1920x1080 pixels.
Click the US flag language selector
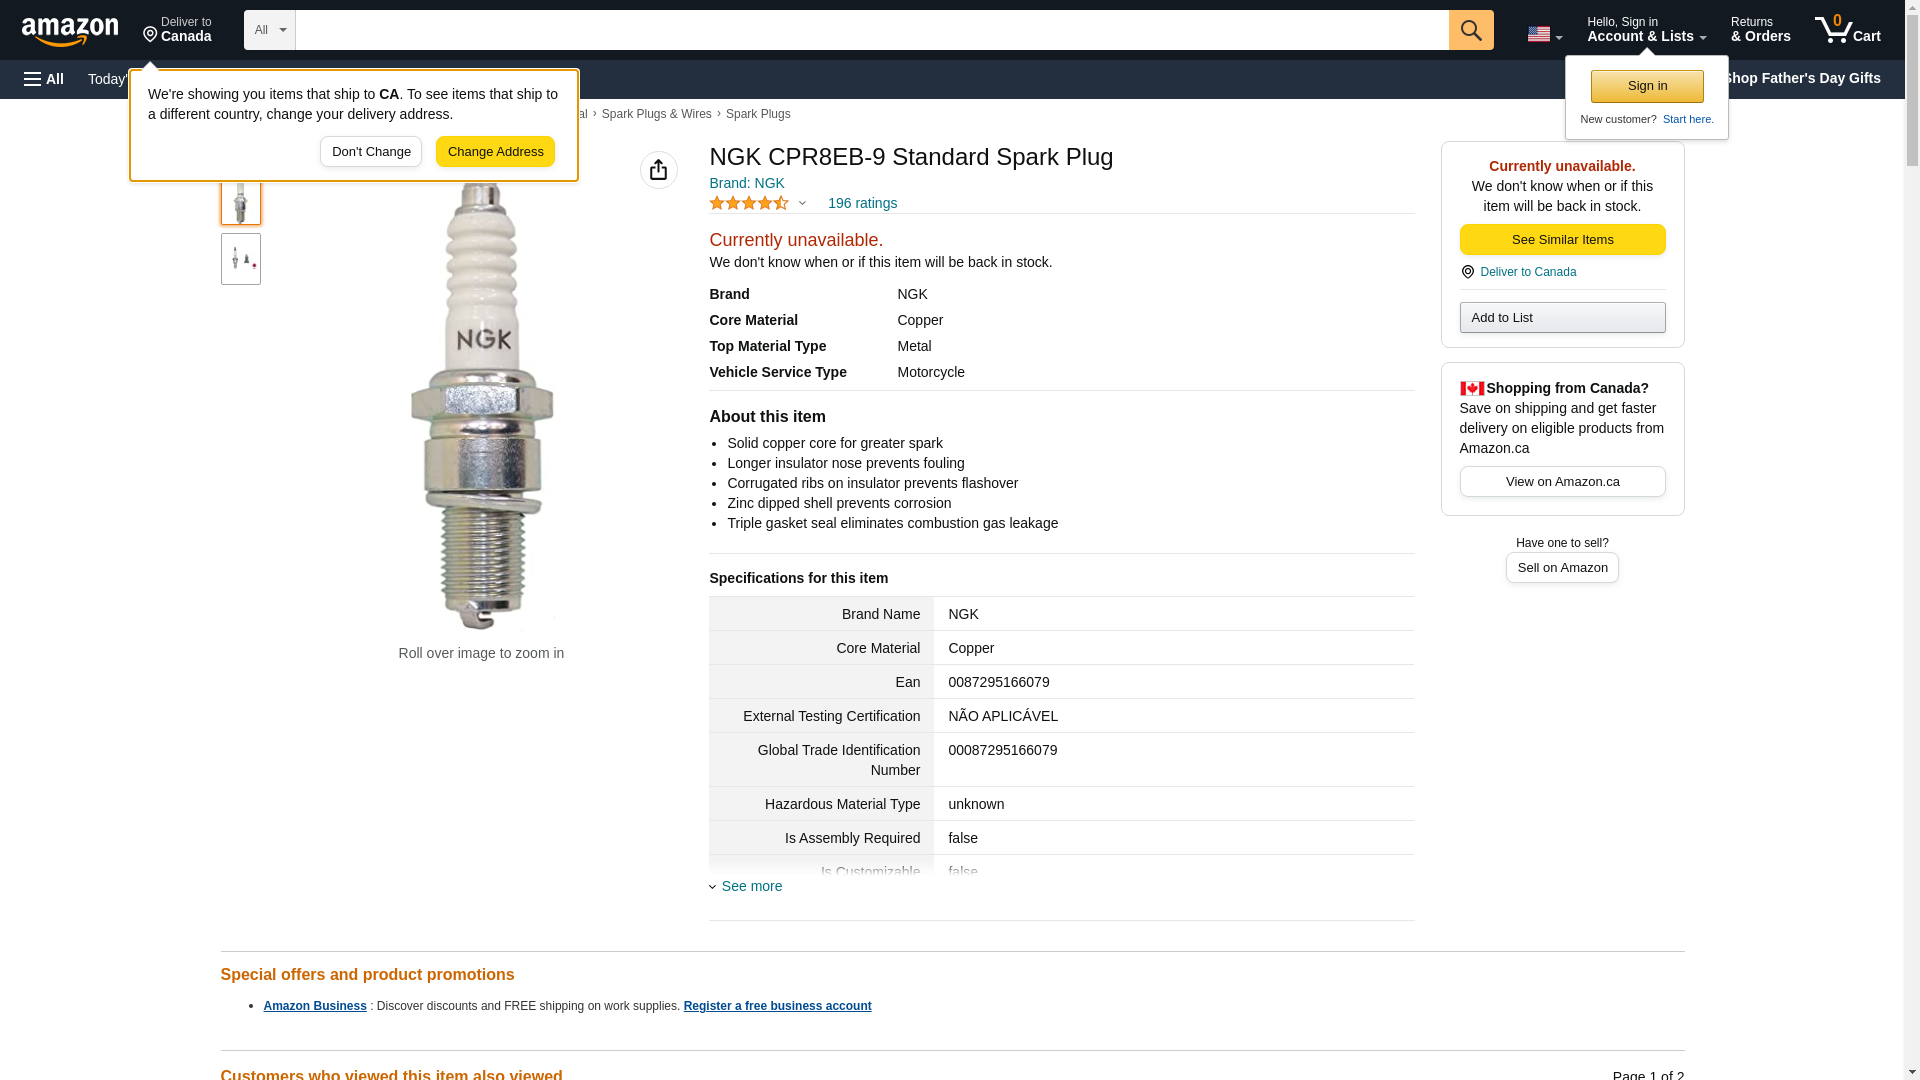(1544, 34)
